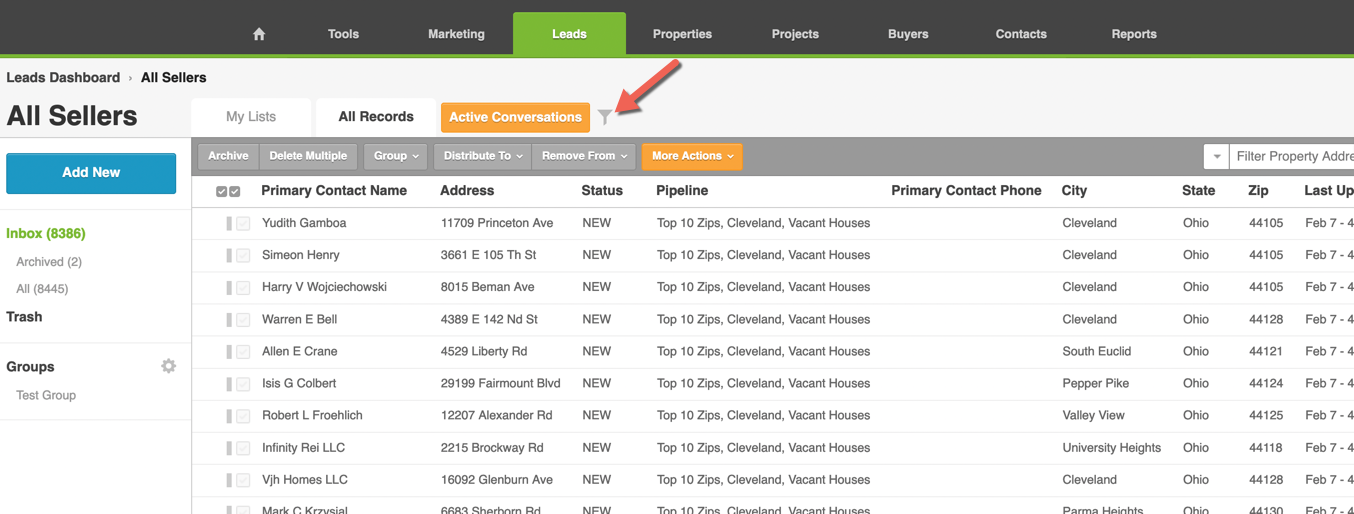Image resolution: width=1354 pixels, height=514 pixels.
Task: Expand the orange More Actions menu
Action: (692, 156)
